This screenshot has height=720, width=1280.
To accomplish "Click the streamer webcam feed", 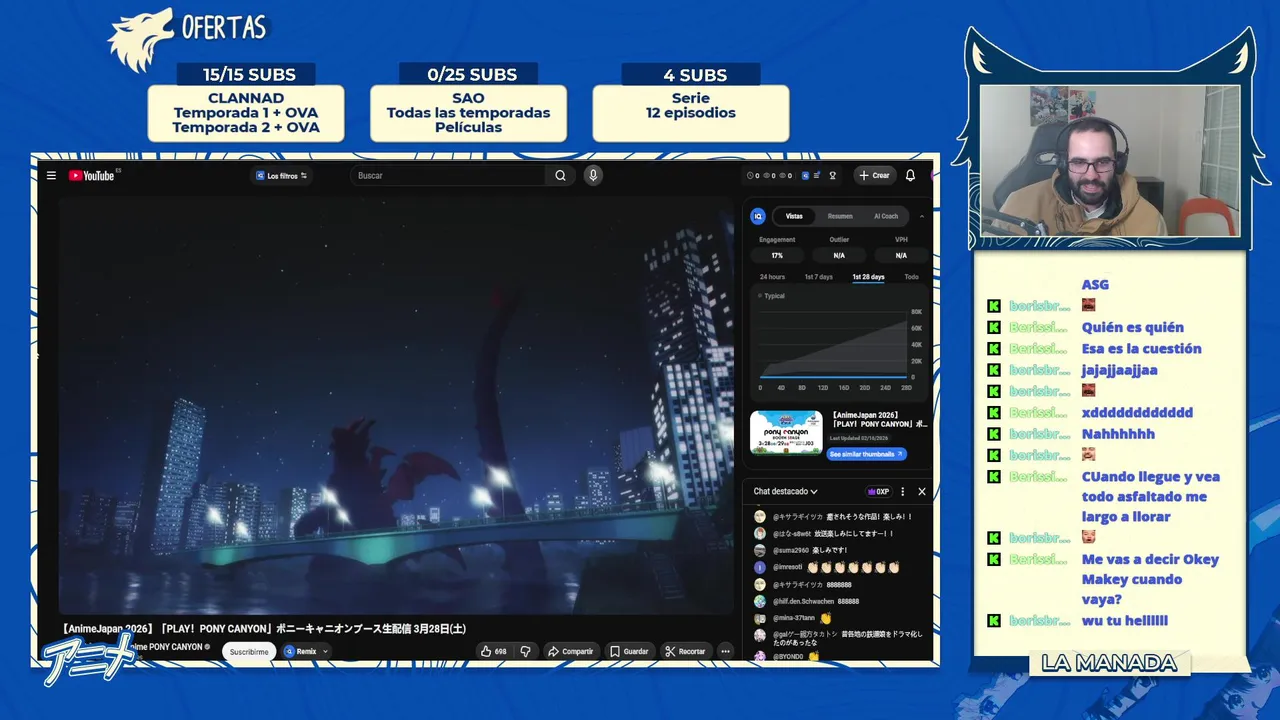I will [x=1109, y=160].
